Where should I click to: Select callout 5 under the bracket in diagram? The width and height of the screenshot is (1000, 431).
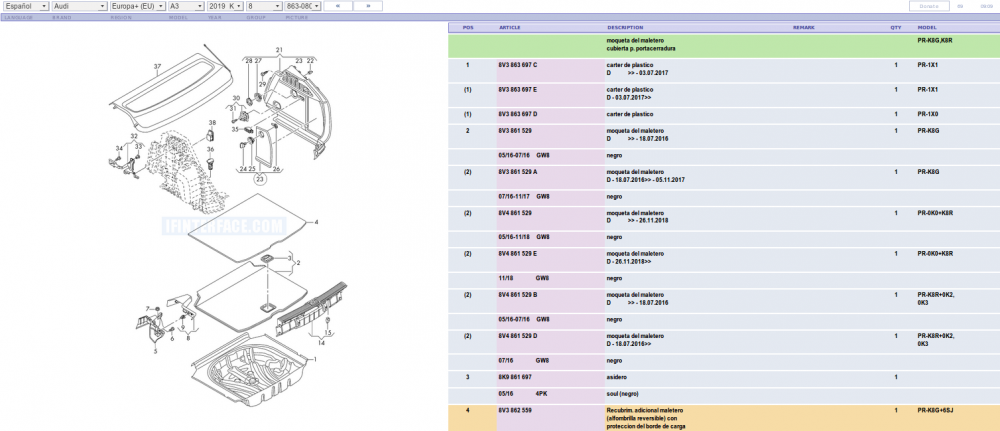tap(154, 351)
